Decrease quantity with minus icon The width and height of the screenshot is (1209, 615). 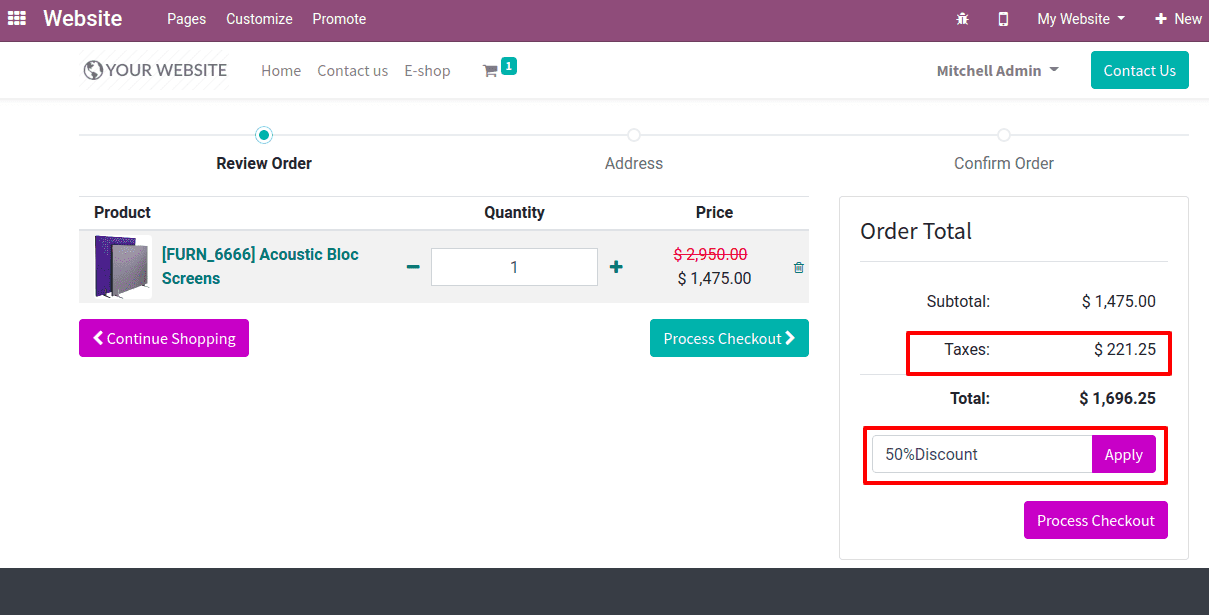point(413,267)
